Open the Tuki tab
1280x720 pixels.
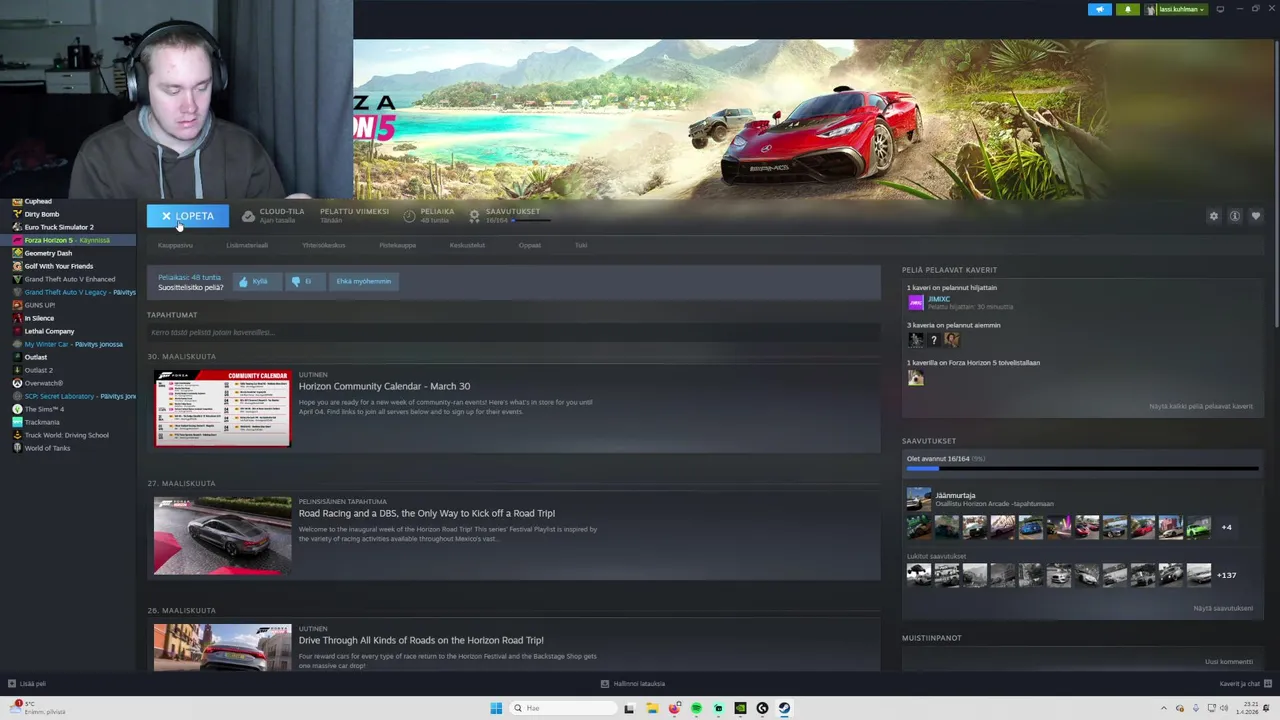581,245
